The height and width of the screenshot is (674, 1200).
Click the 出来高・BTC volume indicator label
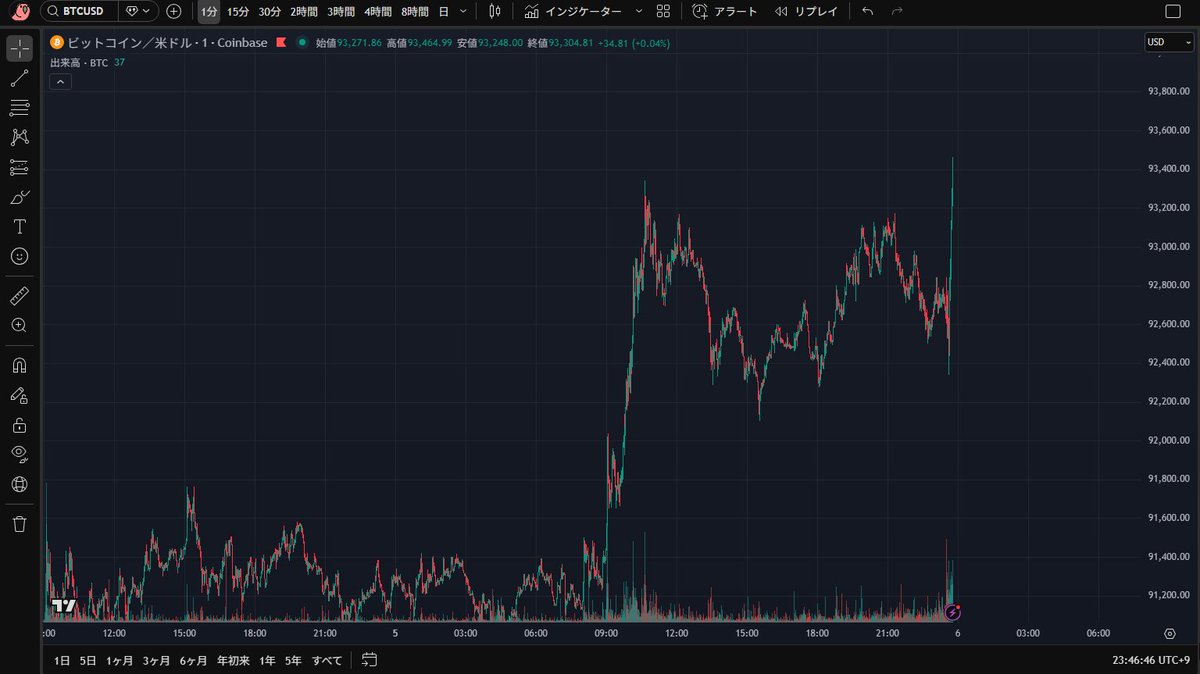point(79,62)
